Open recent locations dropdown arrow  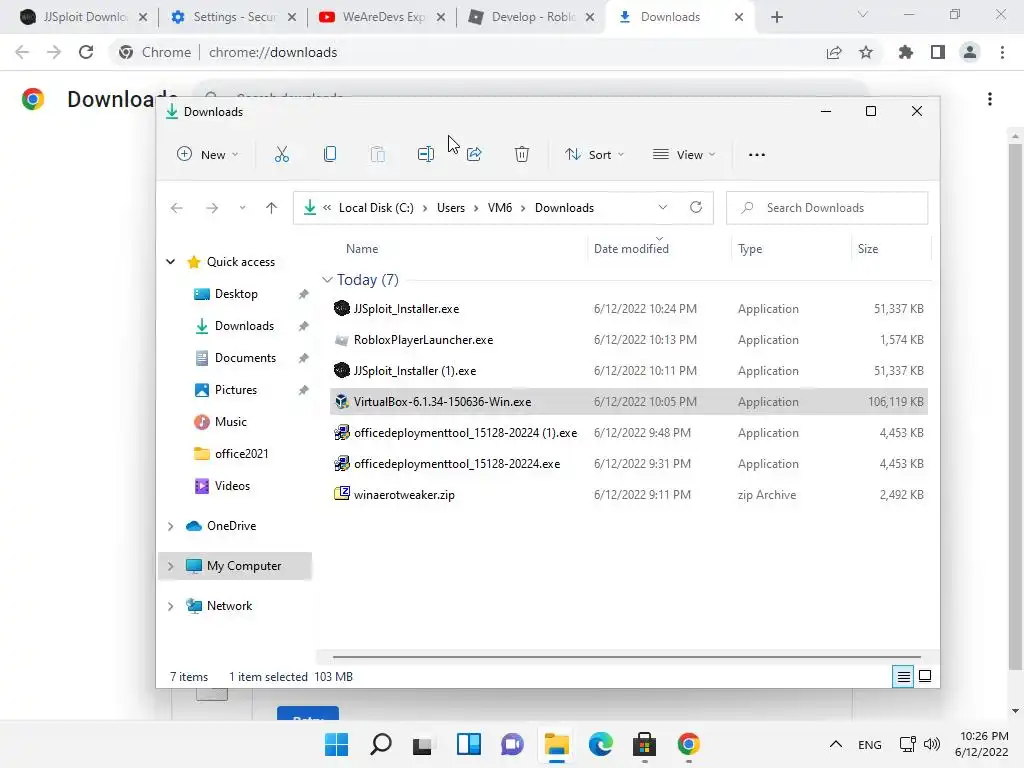pyautogui.click(x=242, y=208)
